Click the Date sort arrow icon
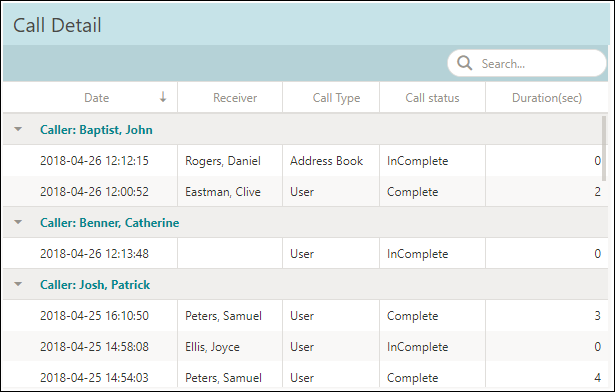 tap(163, 97)
